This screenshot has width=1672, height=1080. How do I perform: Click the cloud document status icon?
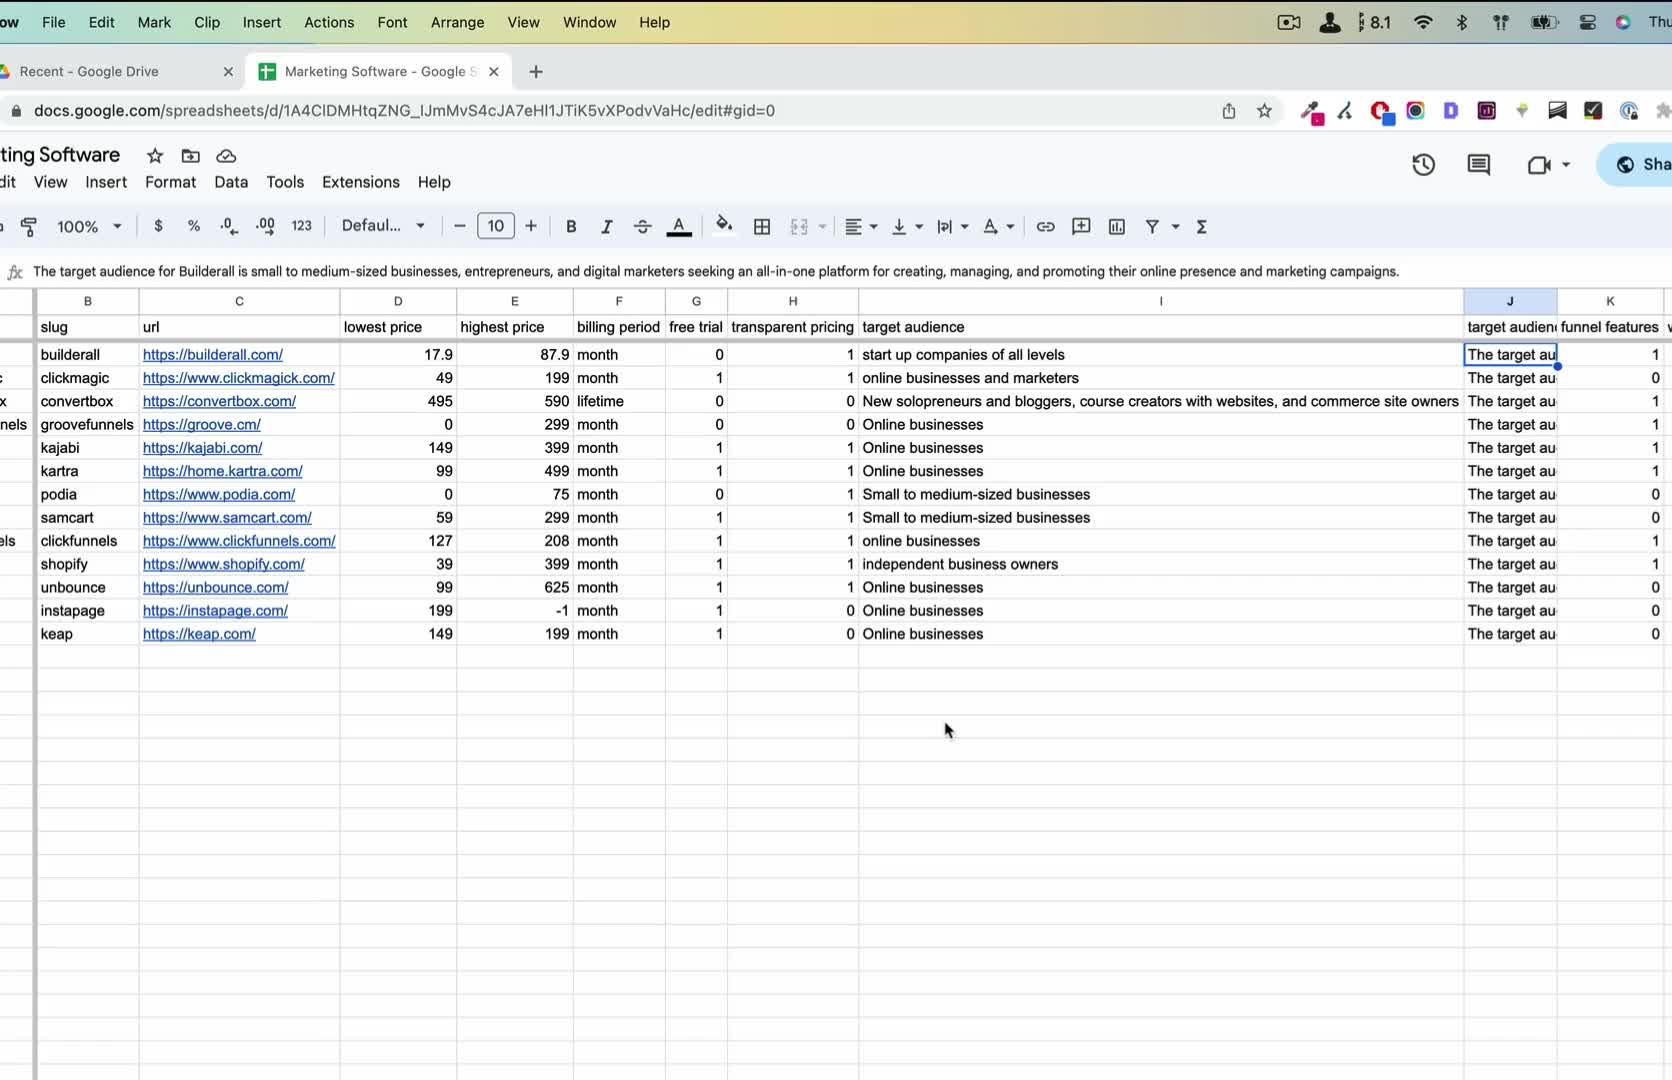click(x=226, y=155)
